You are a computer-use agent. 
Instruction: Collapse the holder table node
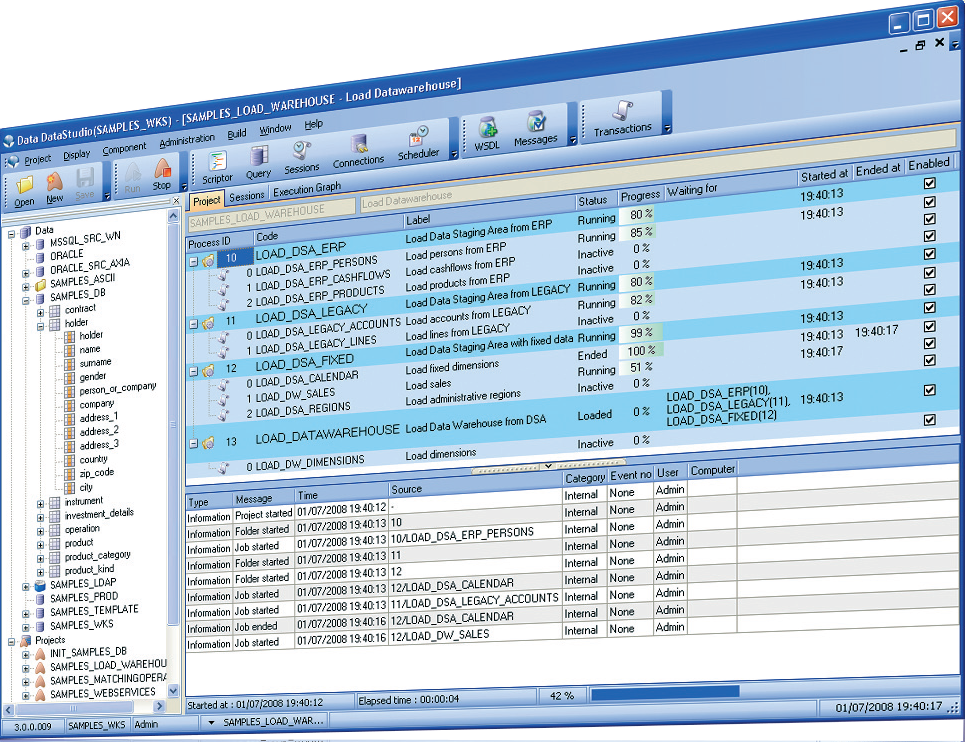[x=41, y=324]
